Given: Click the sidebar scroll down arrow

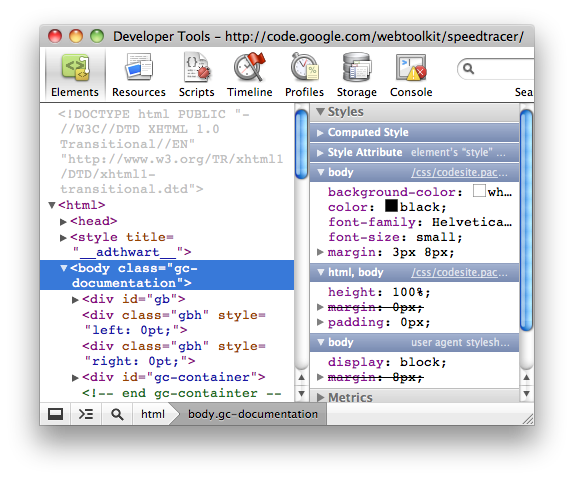Looking at the screenshot, I should click(527, 394).
